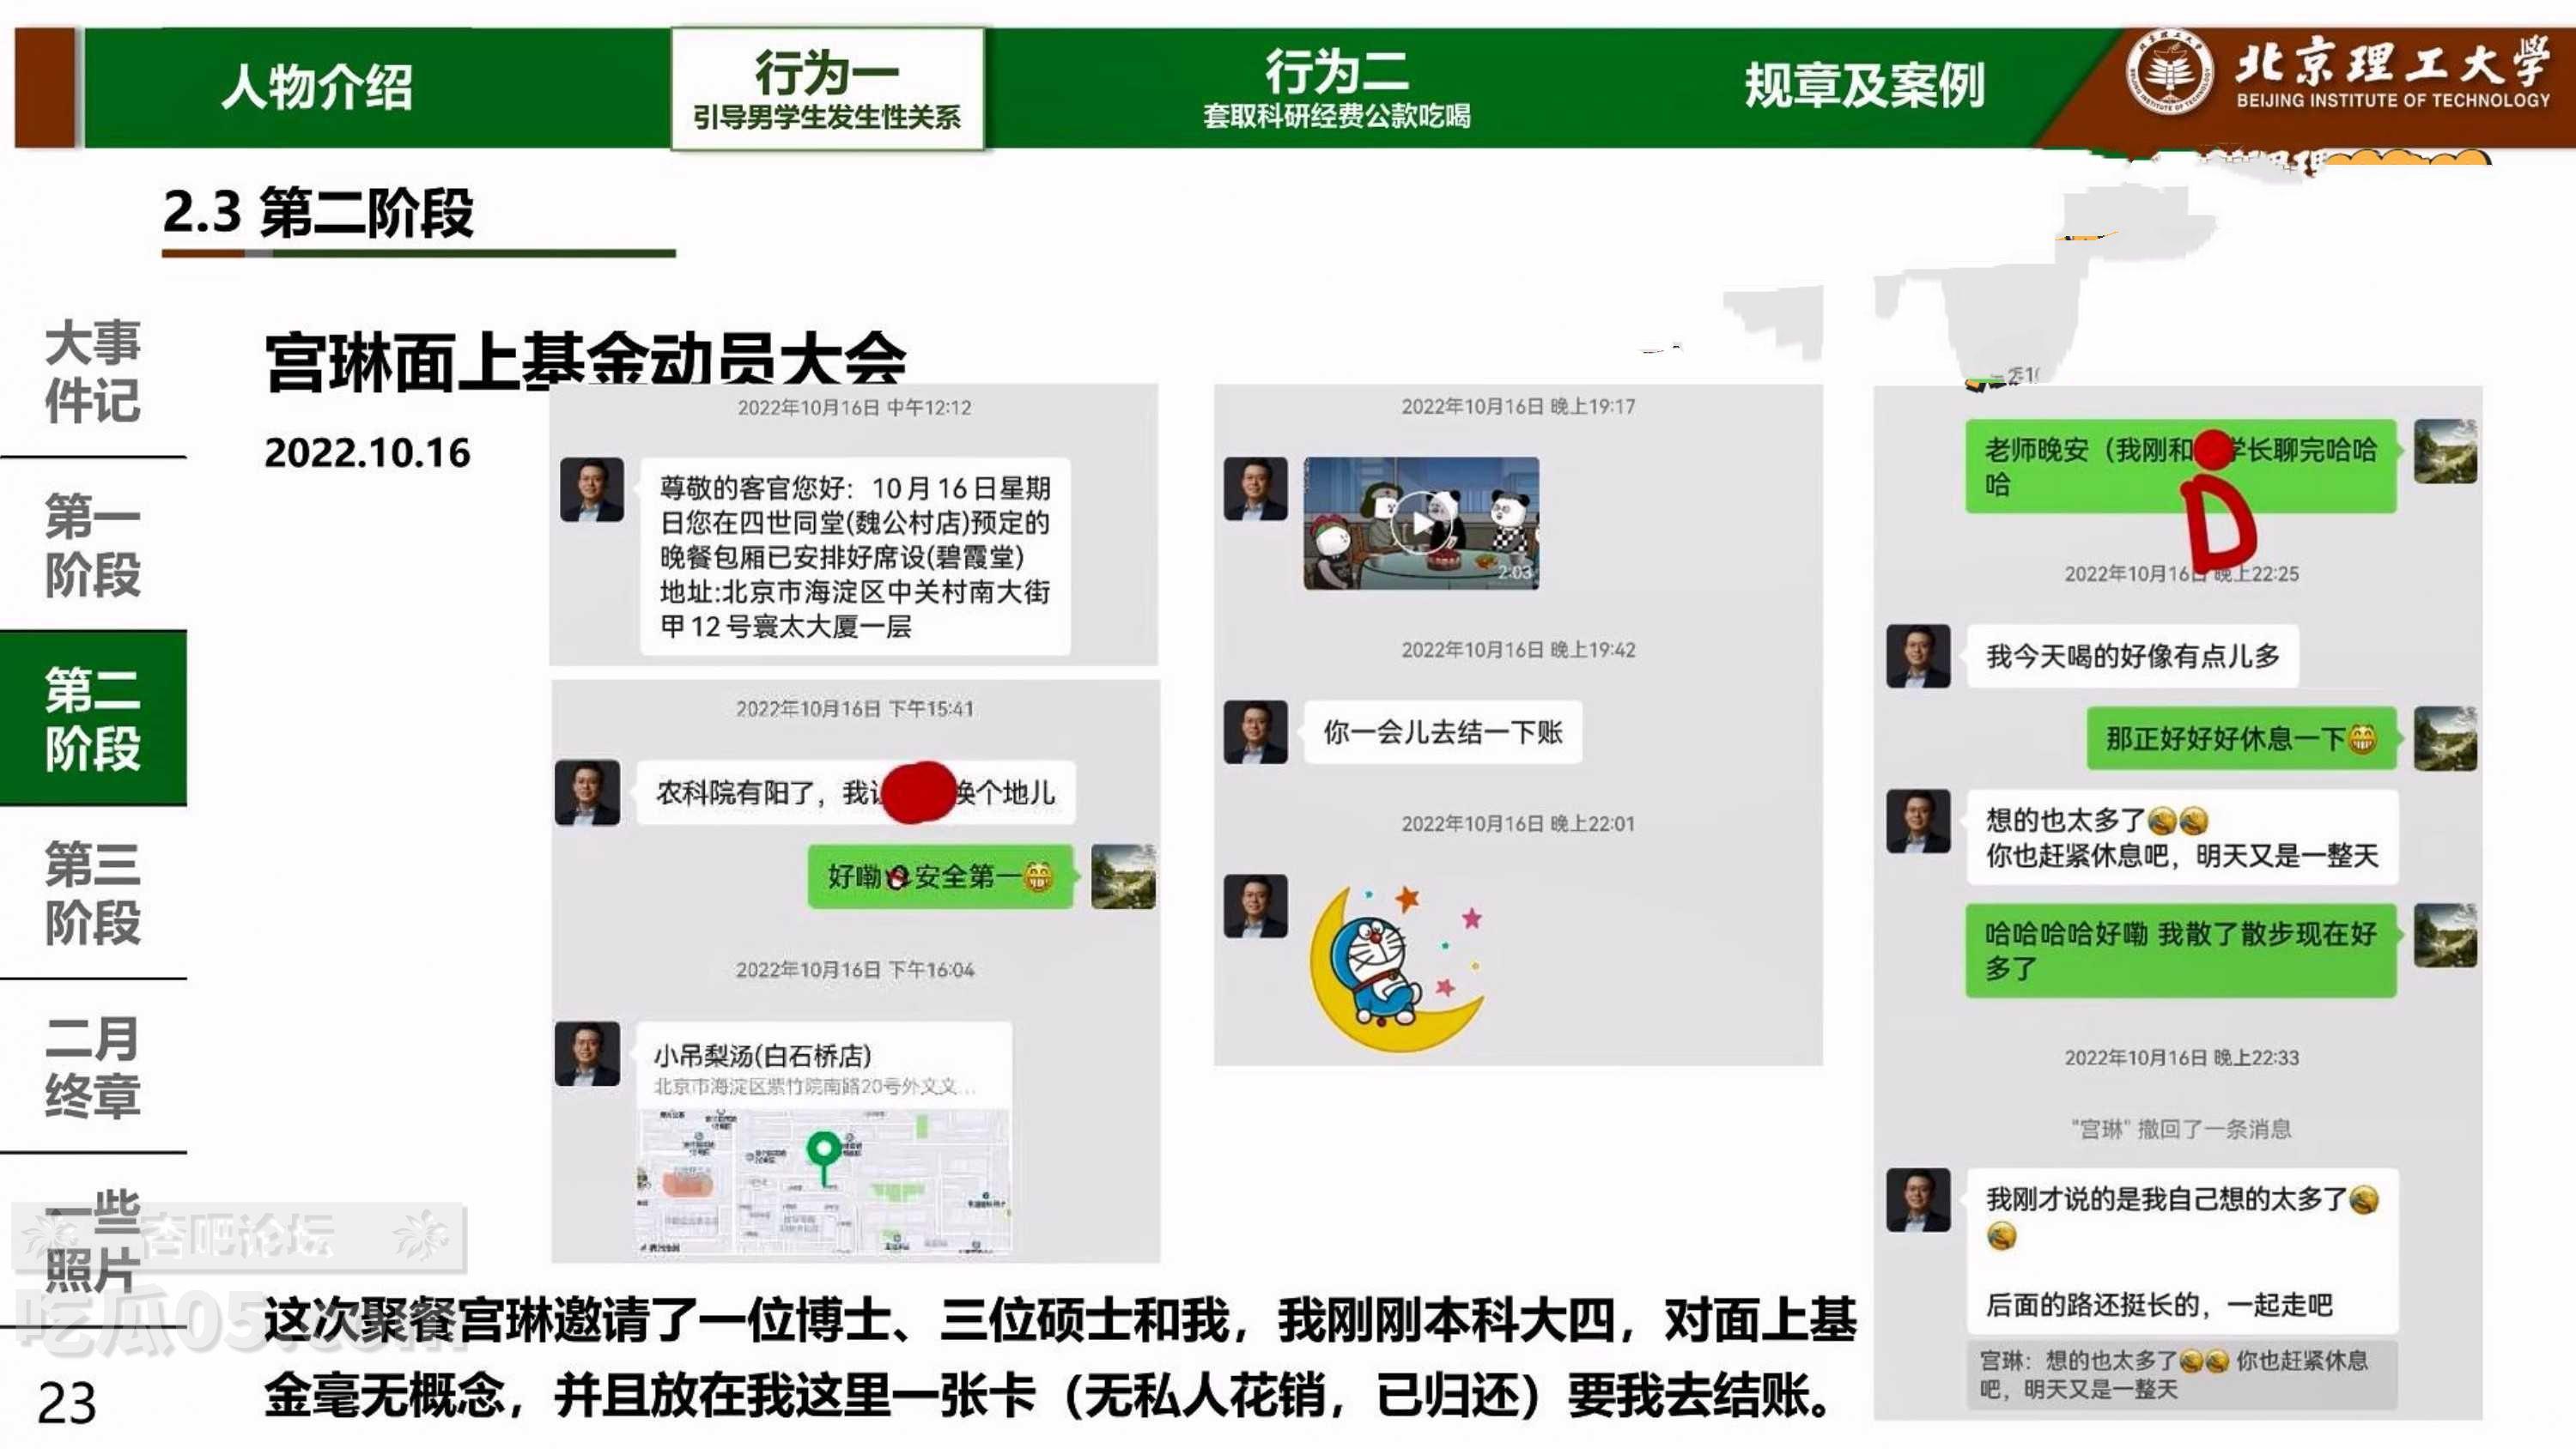Open 二月终章 sidebar section
This screenshot has width=2576, height=1449.
click(92, 1066)
